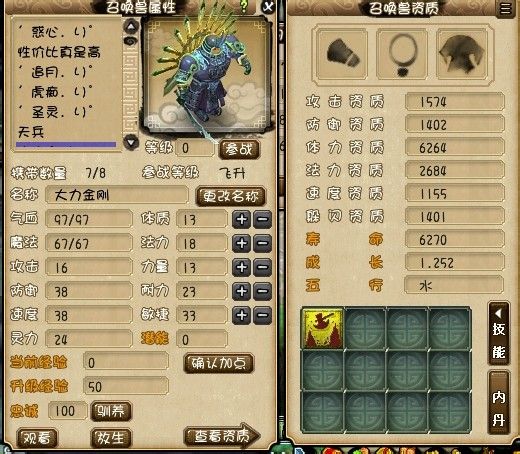The height and width of the screenshot is (454, 520).
Task: Increase 力量 with the plus button
Action: point(242,267)
